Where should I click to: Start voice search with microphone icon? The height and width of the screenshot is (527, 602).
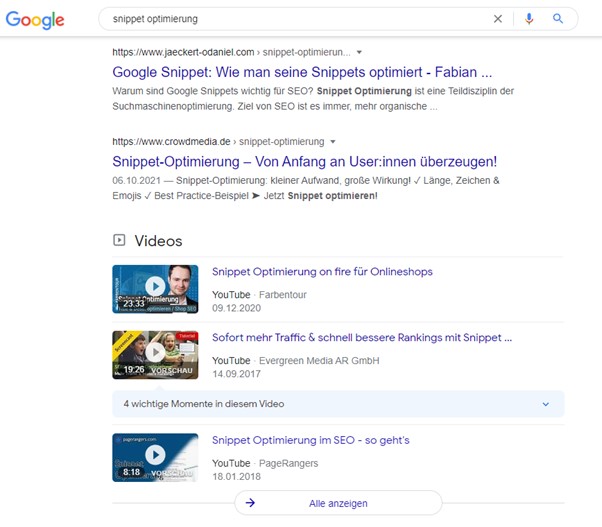coord(530,19)
